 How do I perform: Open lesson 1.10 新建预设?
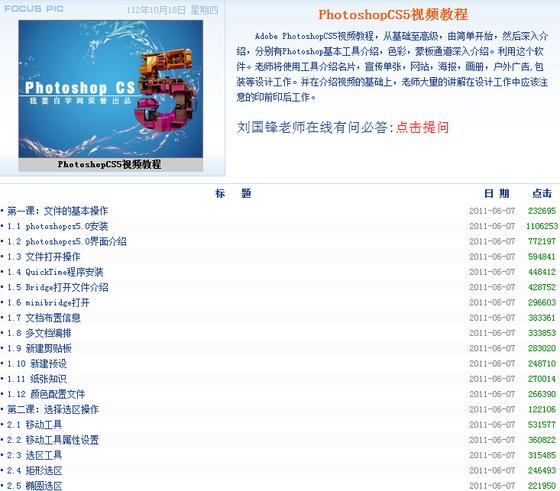point(37,364)
